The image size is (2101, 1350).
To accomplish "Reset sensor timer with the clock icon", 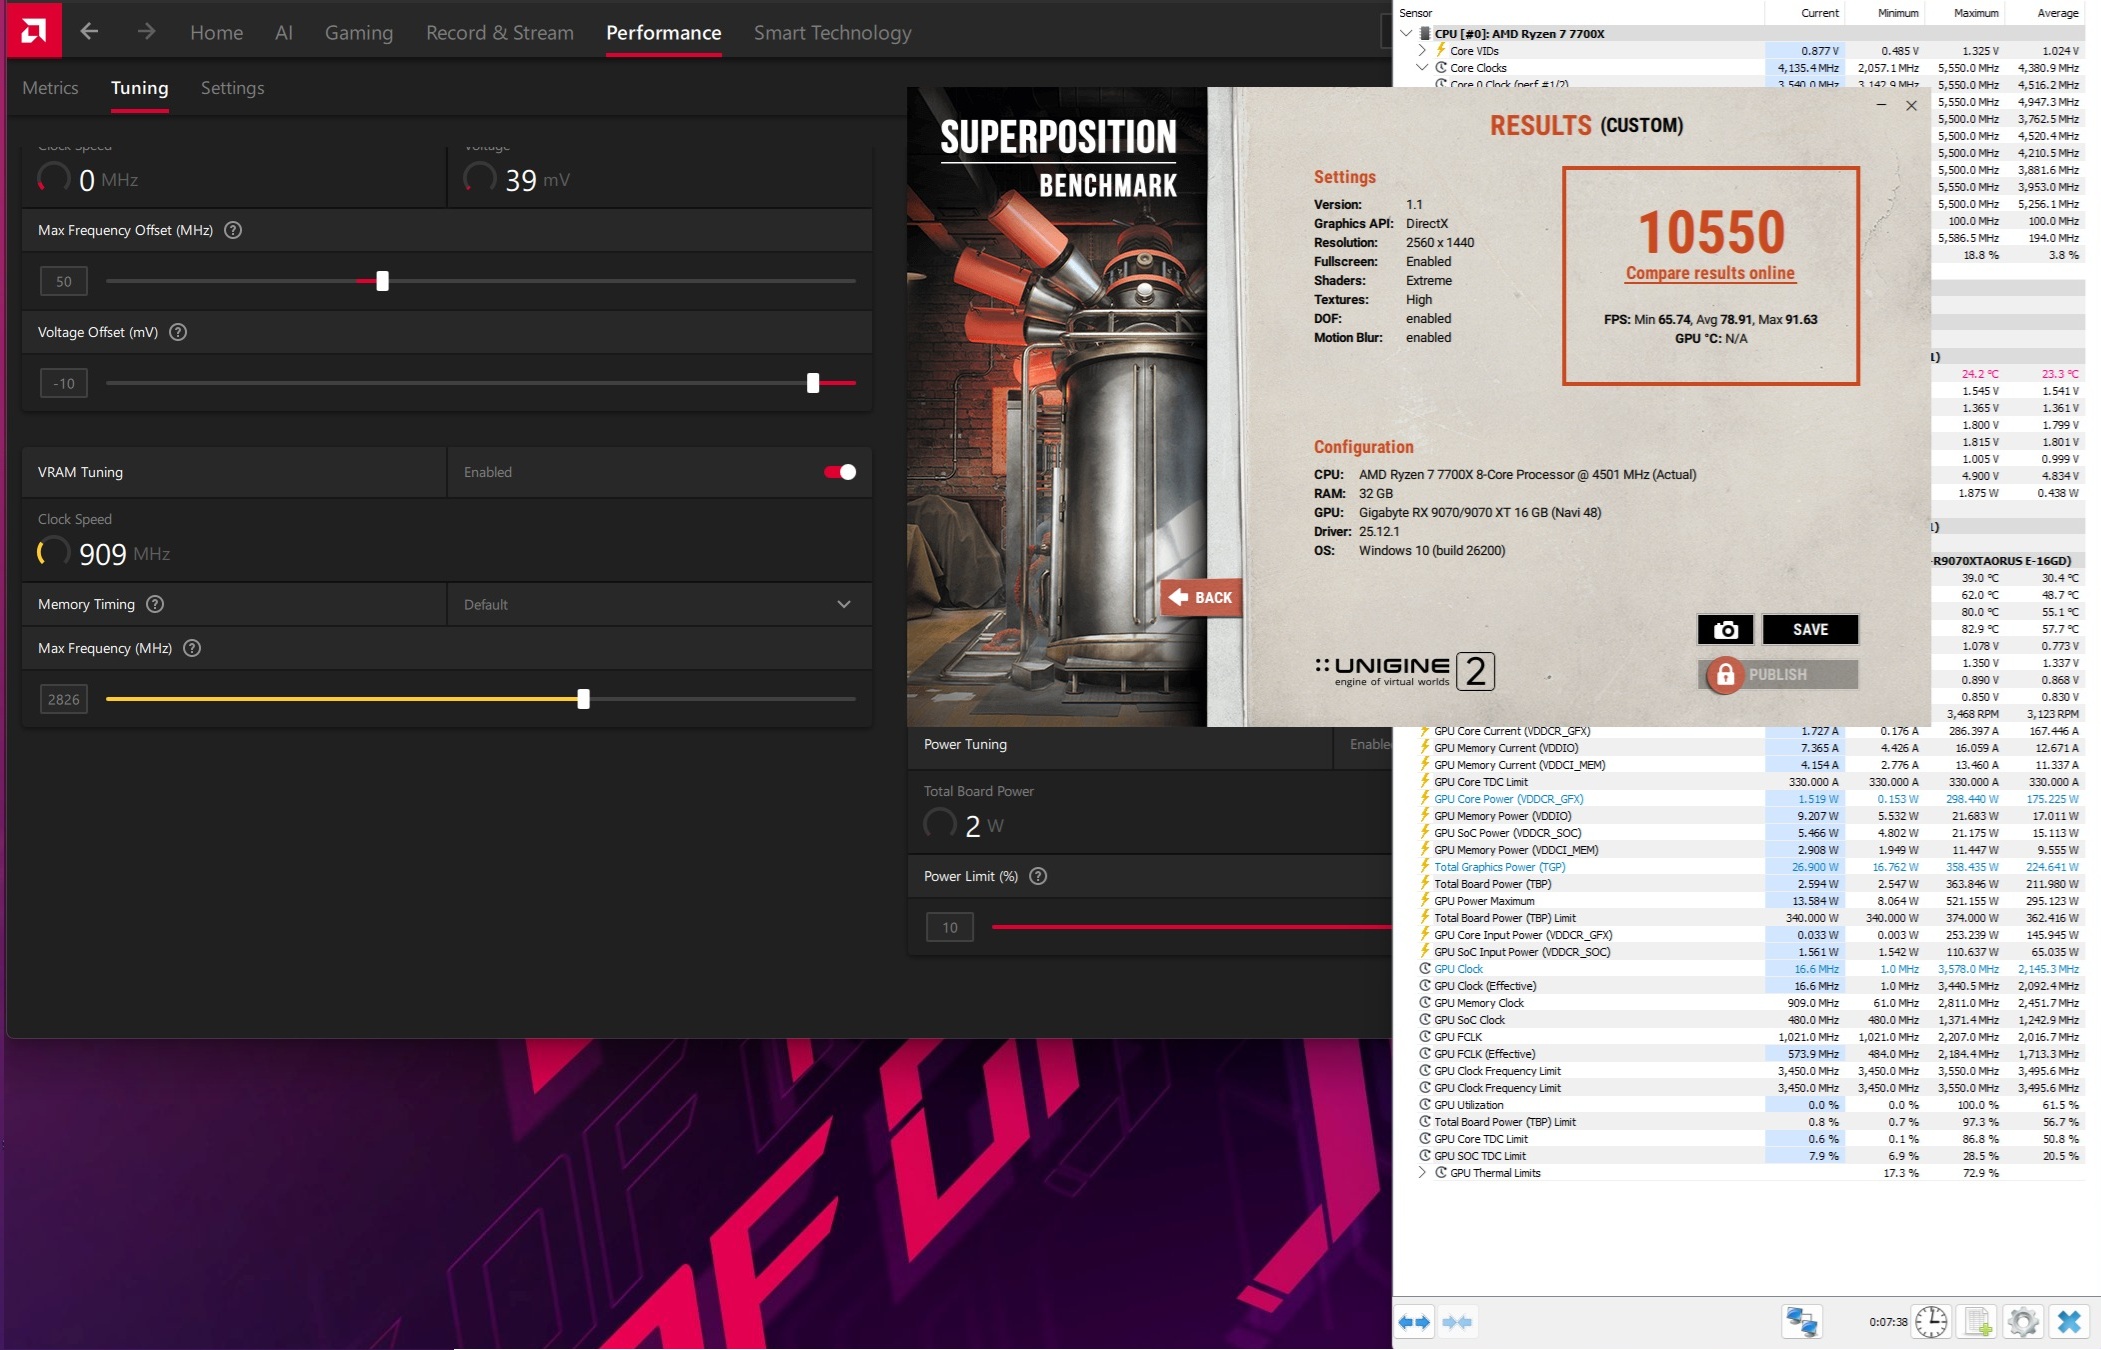I will pos(1930,1322).
